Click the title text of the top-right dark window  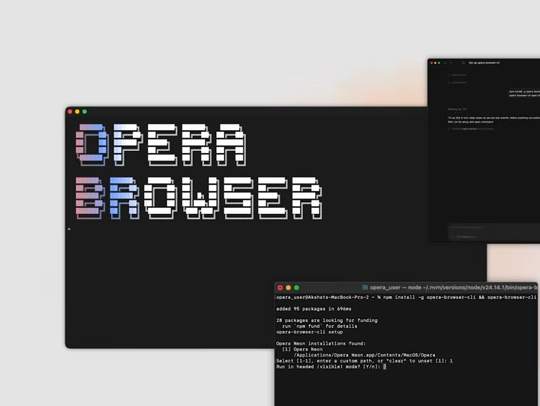[x=484, y=63]
